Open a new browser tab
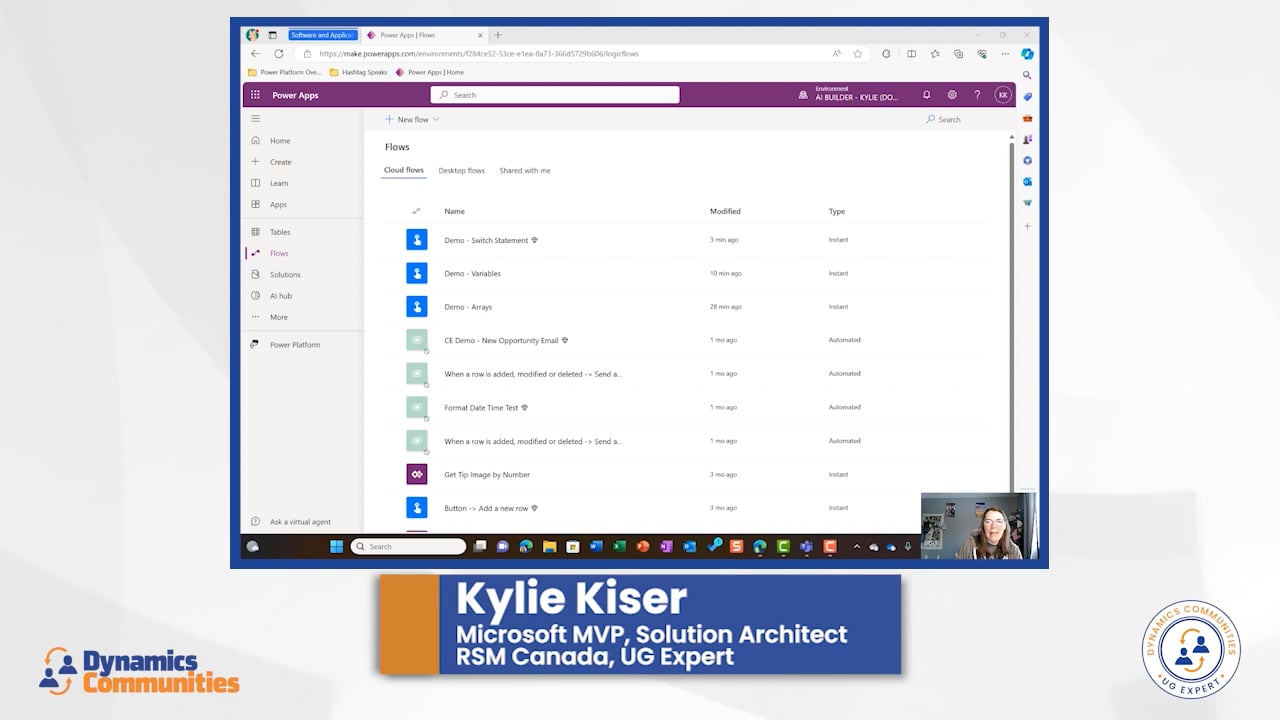This screenshot has width=1280, height=720. (498, 35)
